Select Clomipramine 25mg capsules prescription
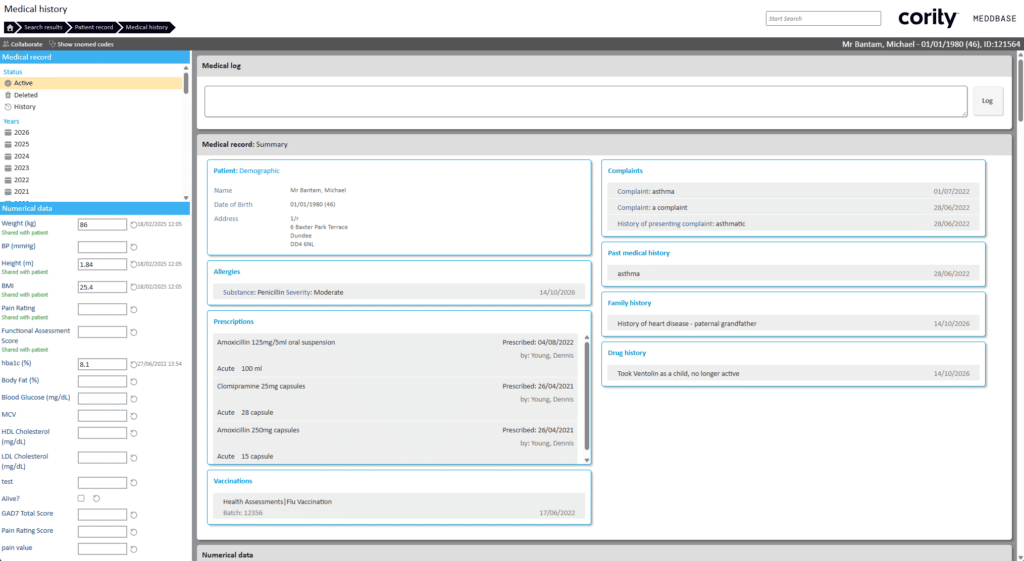The width and height of the screenshot is (1024, 561). (396, 399)
